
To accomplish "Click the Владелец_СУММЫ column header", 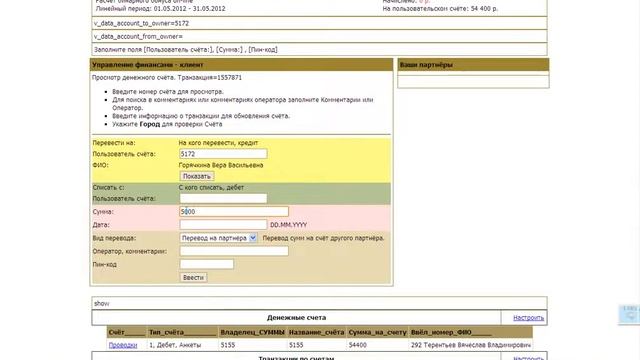I will (252, 332).
